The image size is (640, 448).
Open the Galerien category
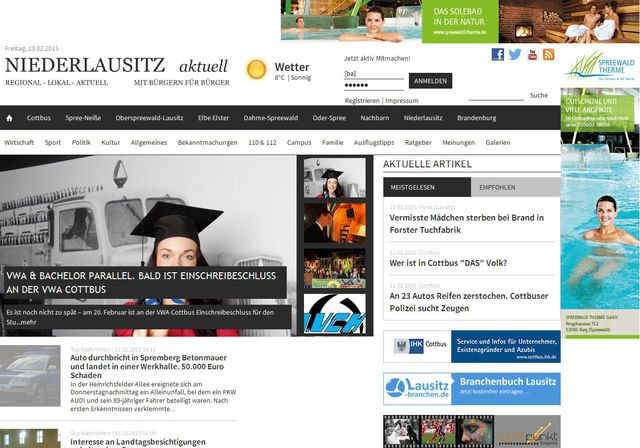[498, 142]
